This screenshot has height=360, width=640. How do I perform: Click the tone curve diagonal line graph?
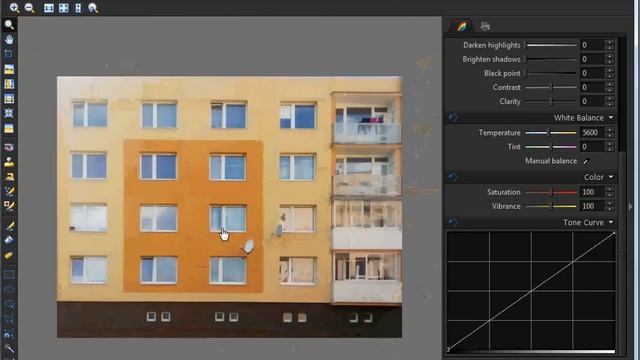tap(531, 291)
